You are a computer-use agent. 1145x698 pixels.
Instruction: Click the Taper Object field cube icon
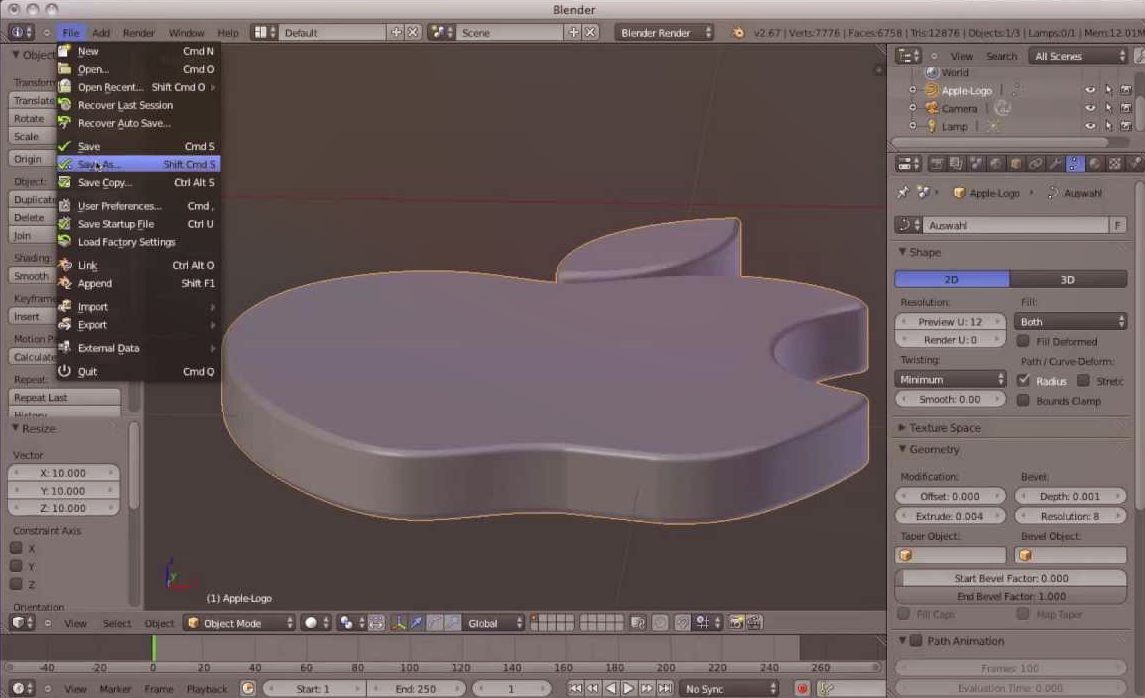point(906,556)
